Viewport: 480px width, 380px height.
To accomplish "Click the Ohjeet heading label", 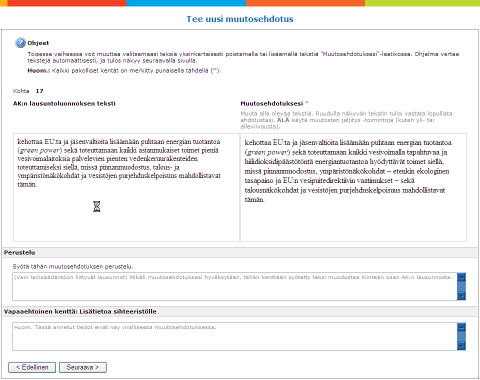I will coord(38,43).
